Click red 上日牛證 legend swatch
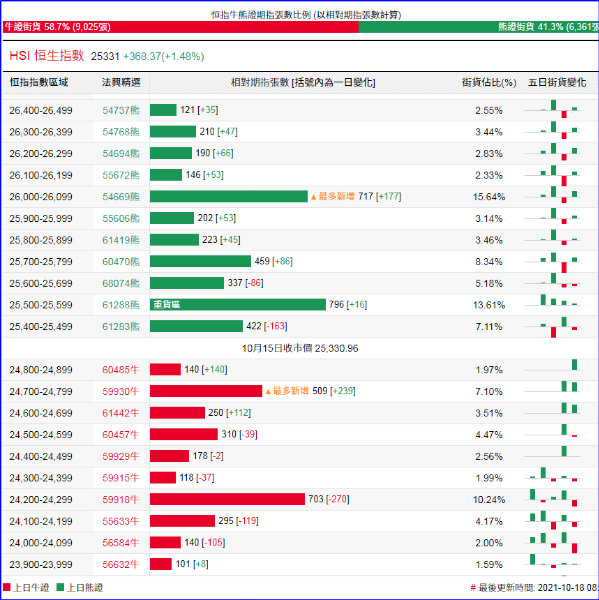The width and height of the screenshot is (599, 600). click(x=7, y=587)
